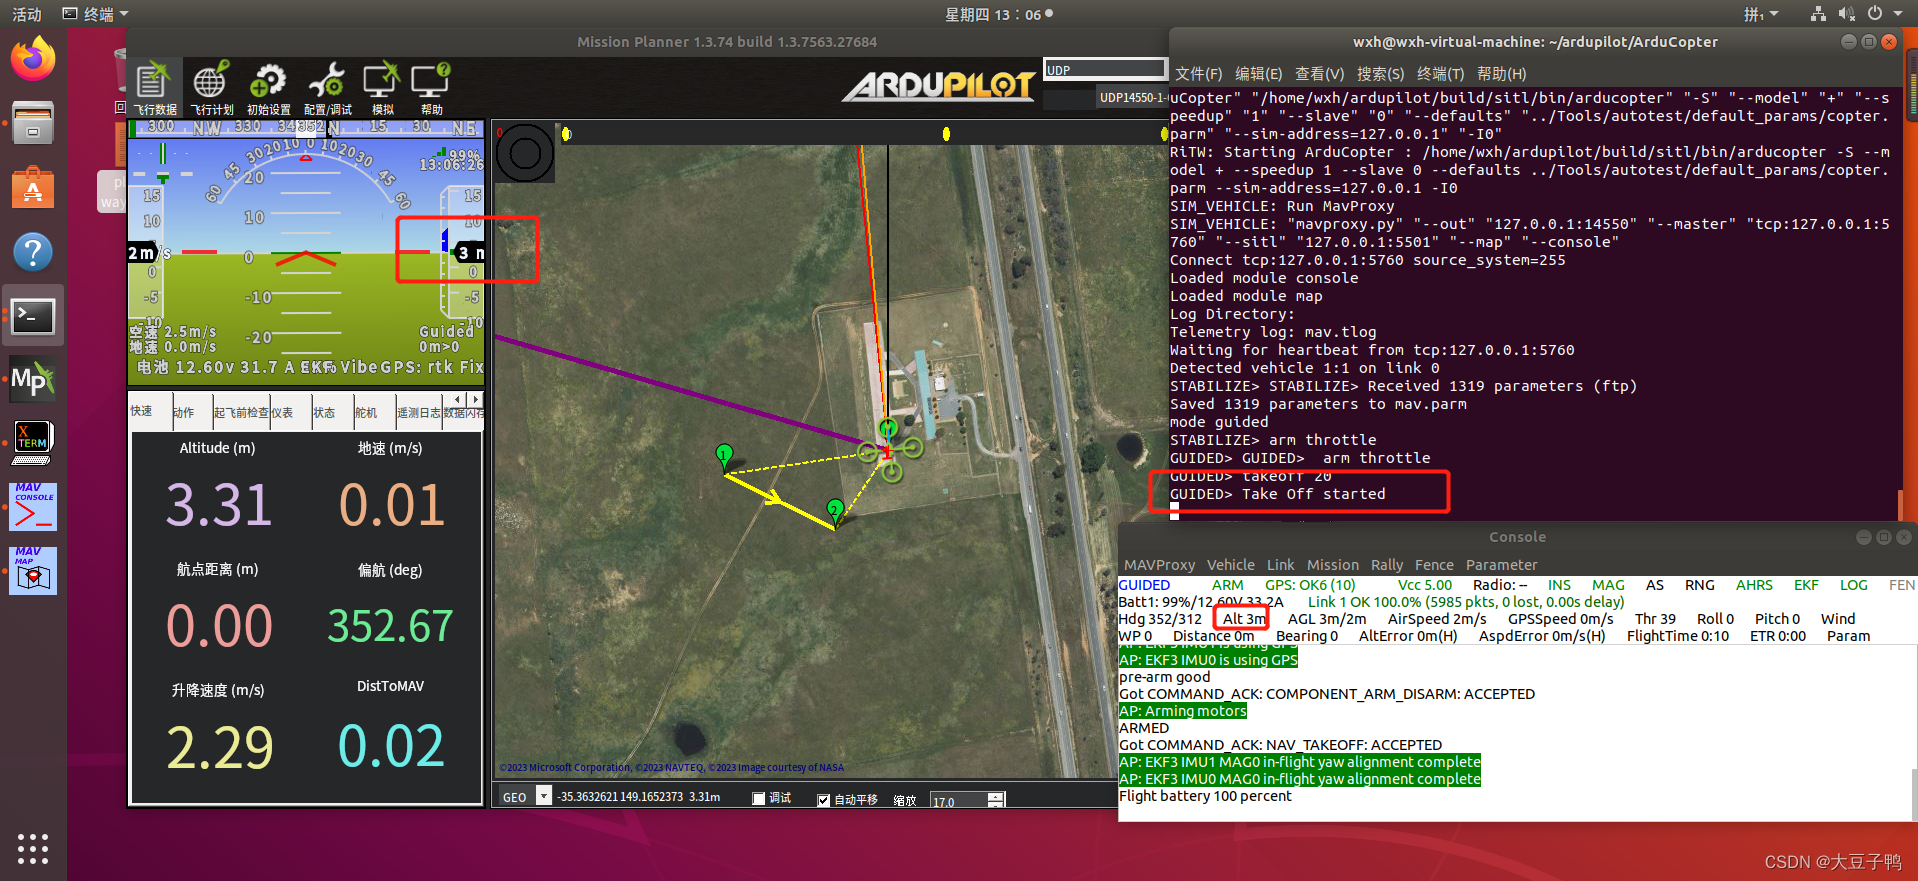The image size is (1918, 881).
Task: Show the applications grid
Action: click(33, 848)
